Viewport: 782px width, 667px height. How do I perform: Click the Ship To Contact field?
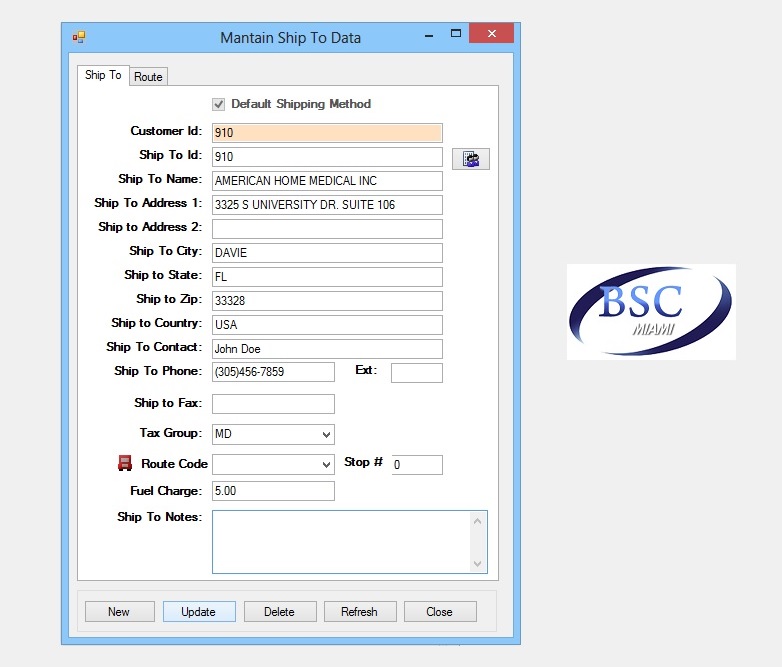pyautogui.click(x=327, y=348)
